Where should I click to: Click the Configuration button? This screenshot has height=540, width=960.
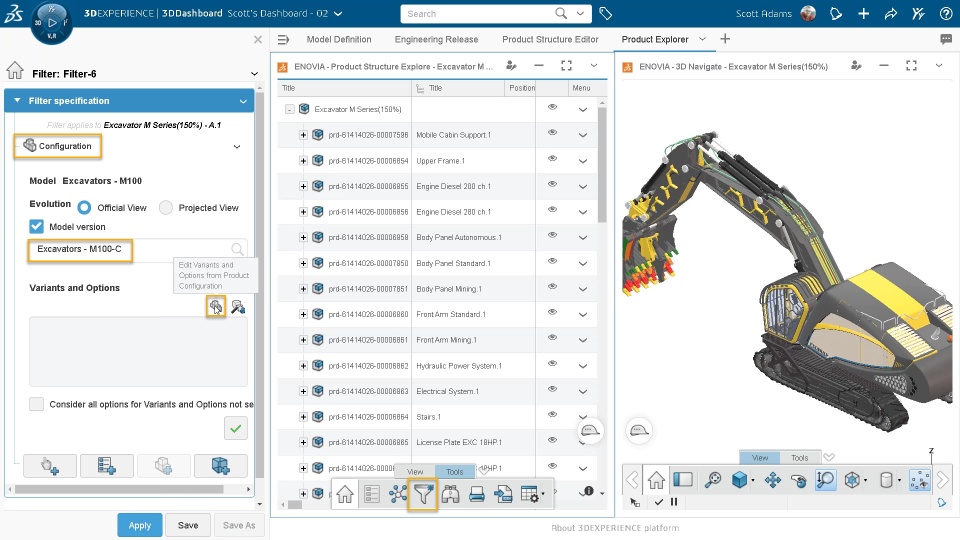point(58,146)
